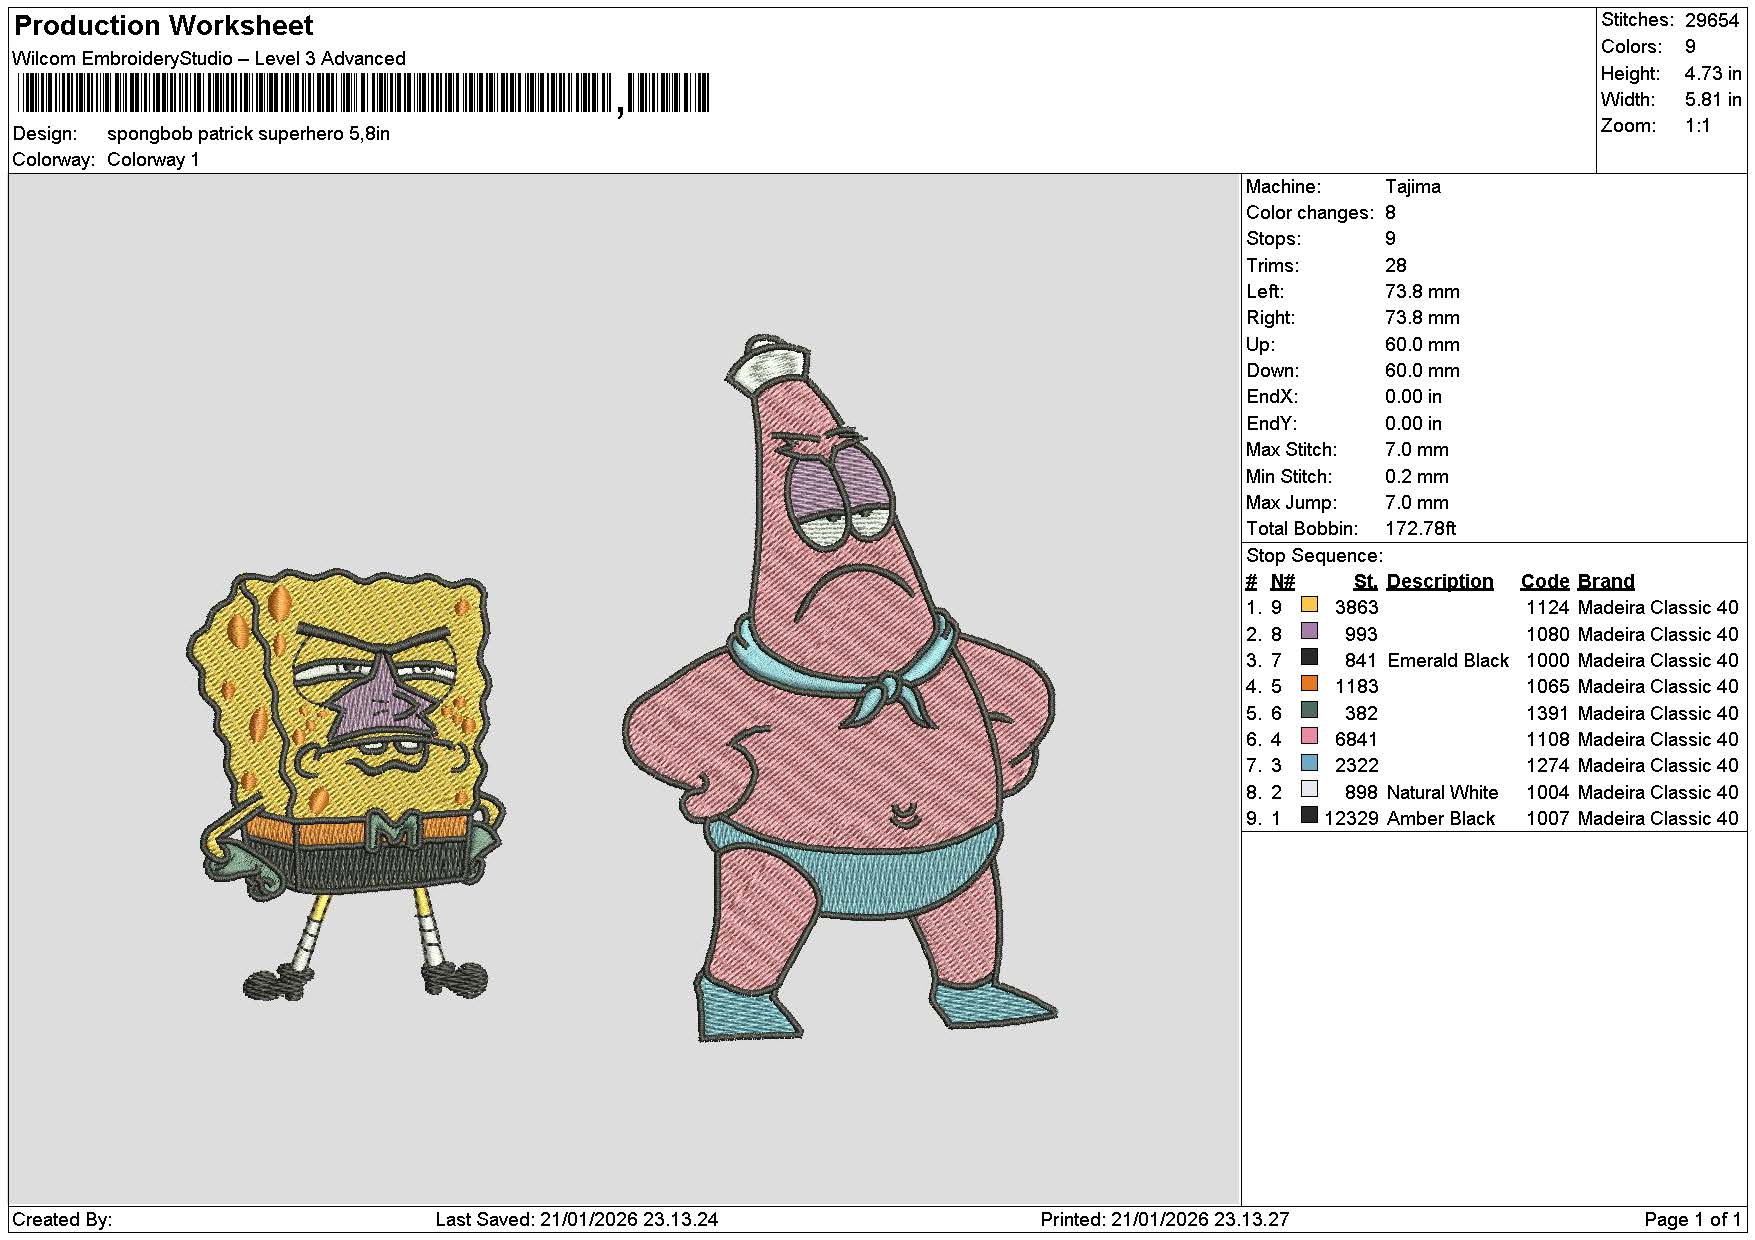This screenshot has width=1755, height=1240.
Task: Select the "Description" column header
Action: [1440, 582]
